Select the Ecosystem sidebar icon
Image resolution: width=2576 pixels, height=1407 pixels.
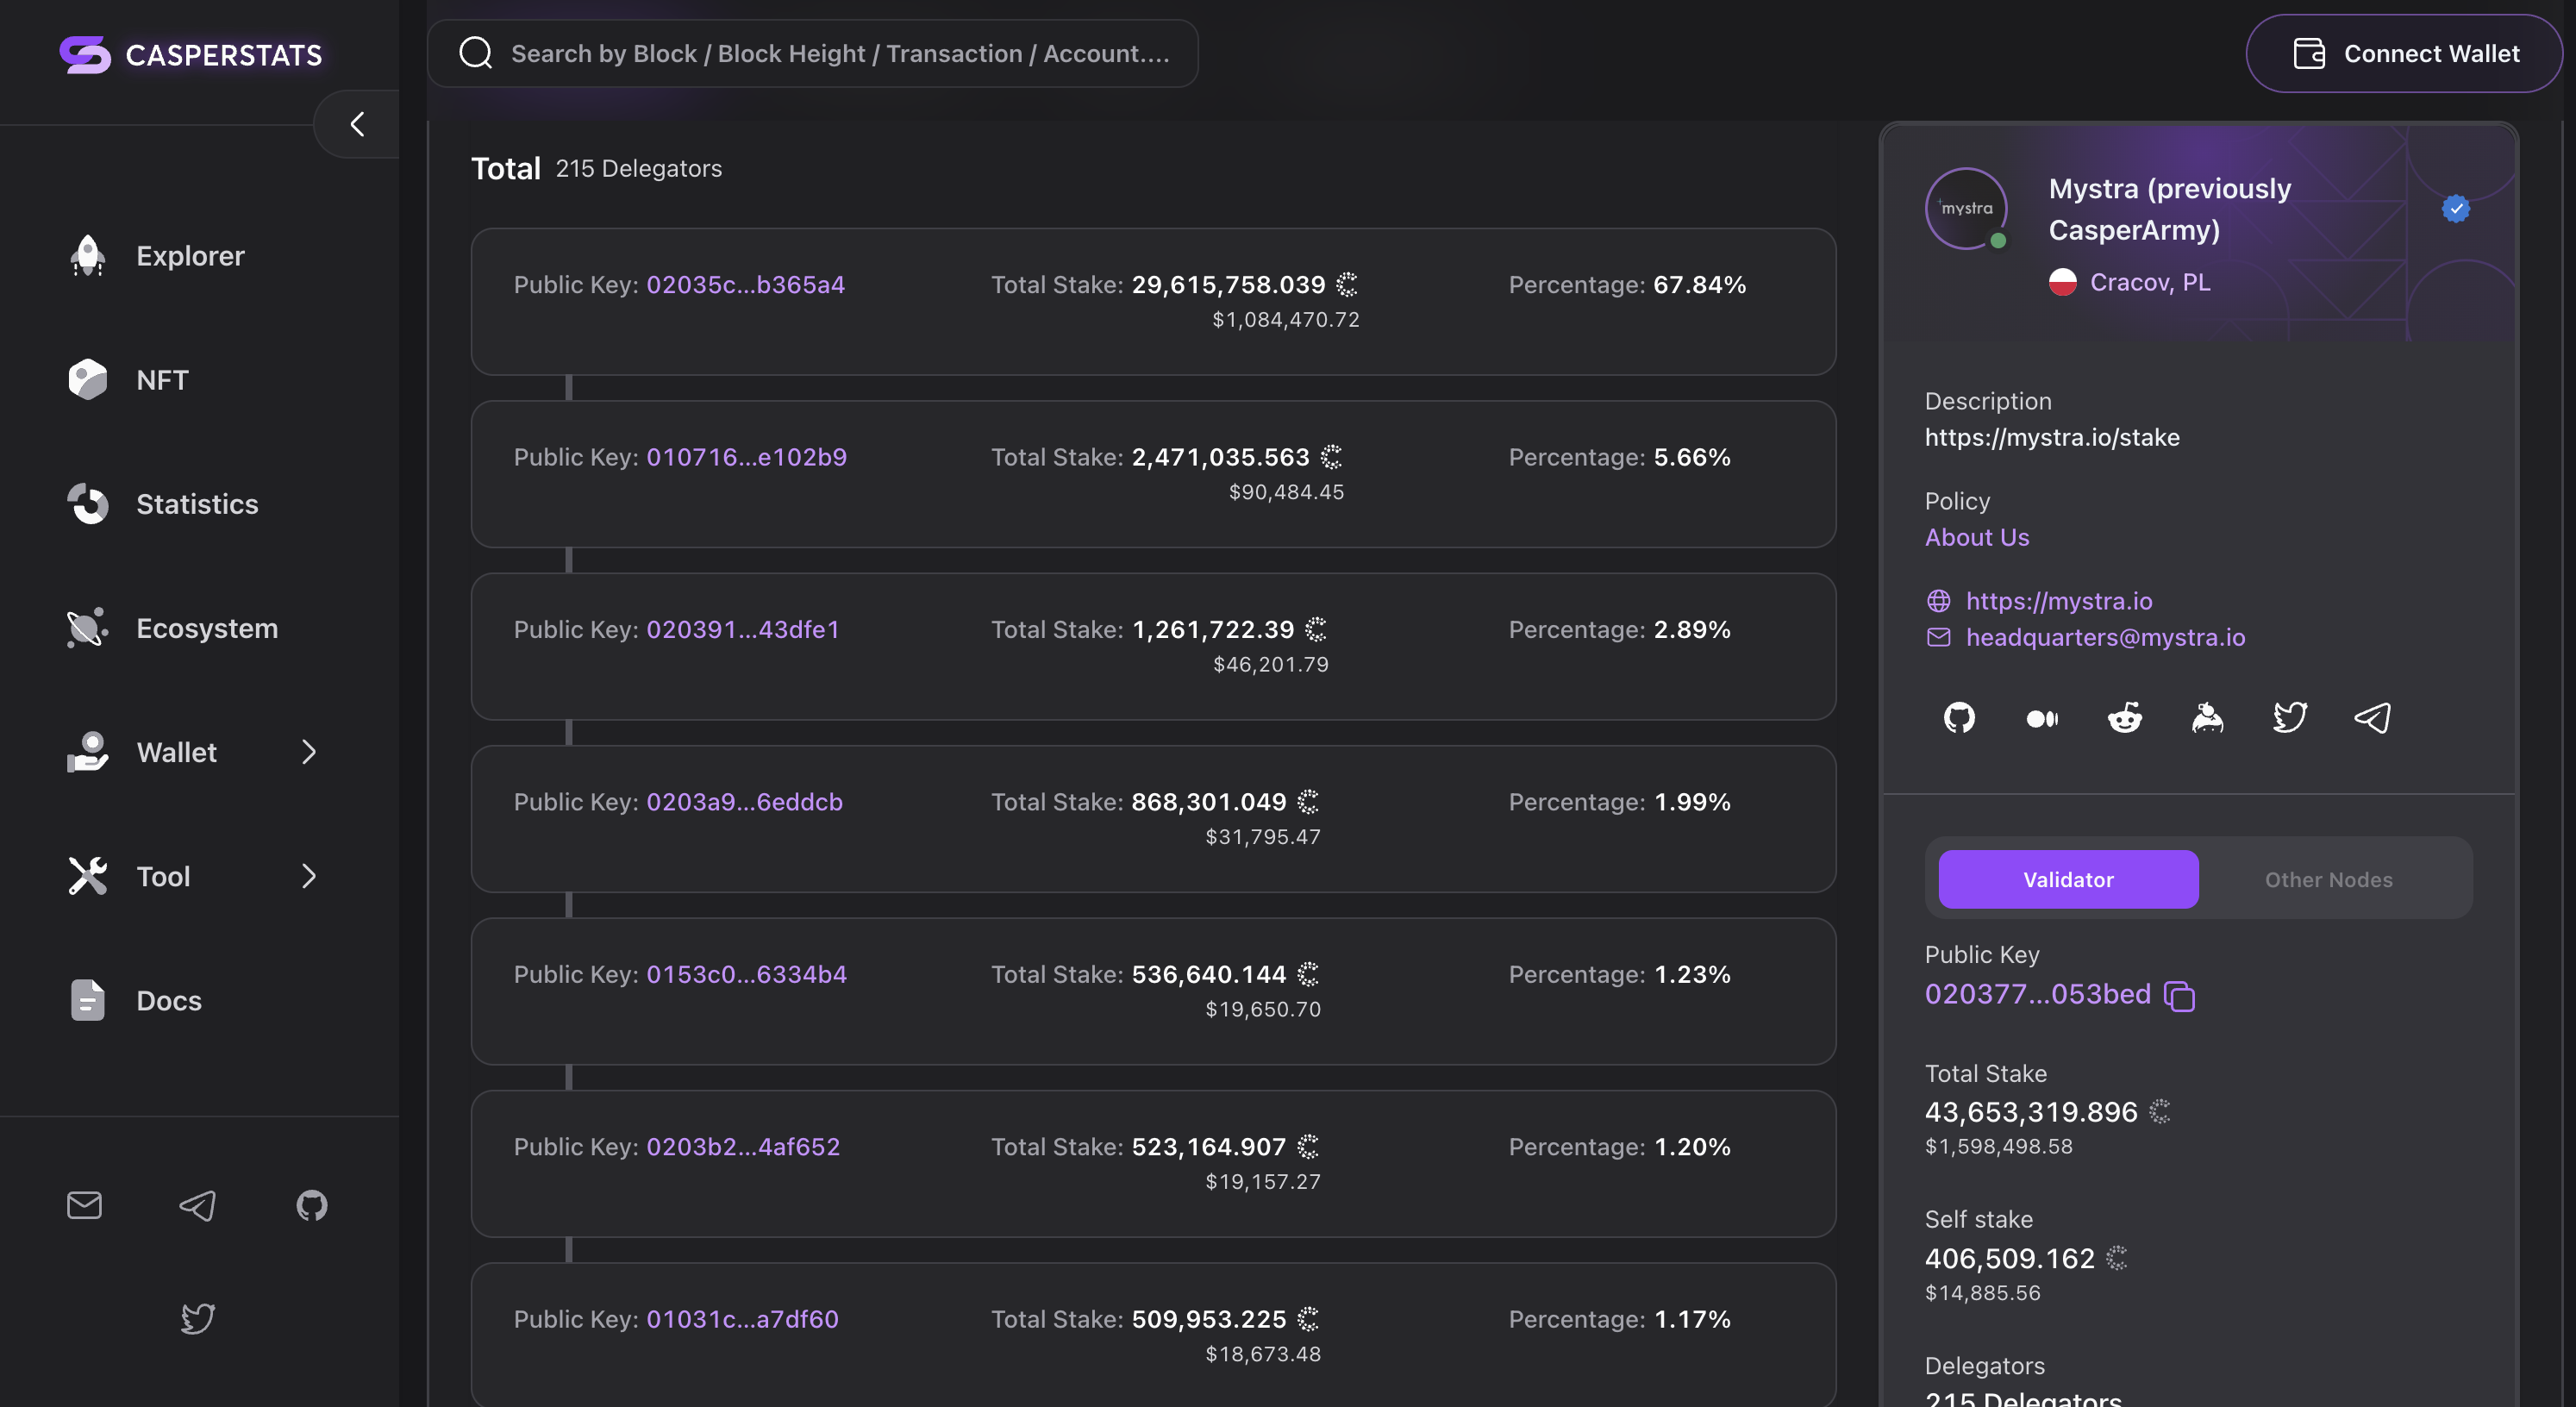pyautogui.click(x=88, y=628)
